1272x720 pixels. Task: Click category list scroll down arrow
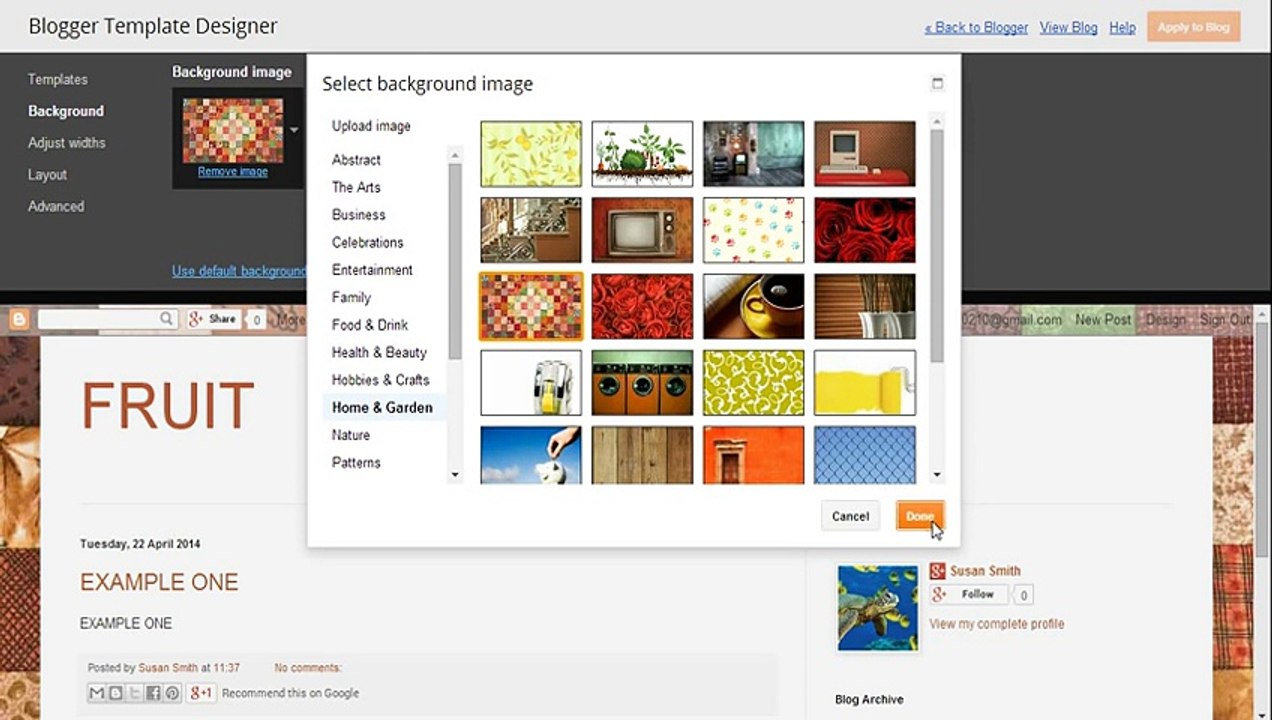pyautogui.click(x=455, y=475)
